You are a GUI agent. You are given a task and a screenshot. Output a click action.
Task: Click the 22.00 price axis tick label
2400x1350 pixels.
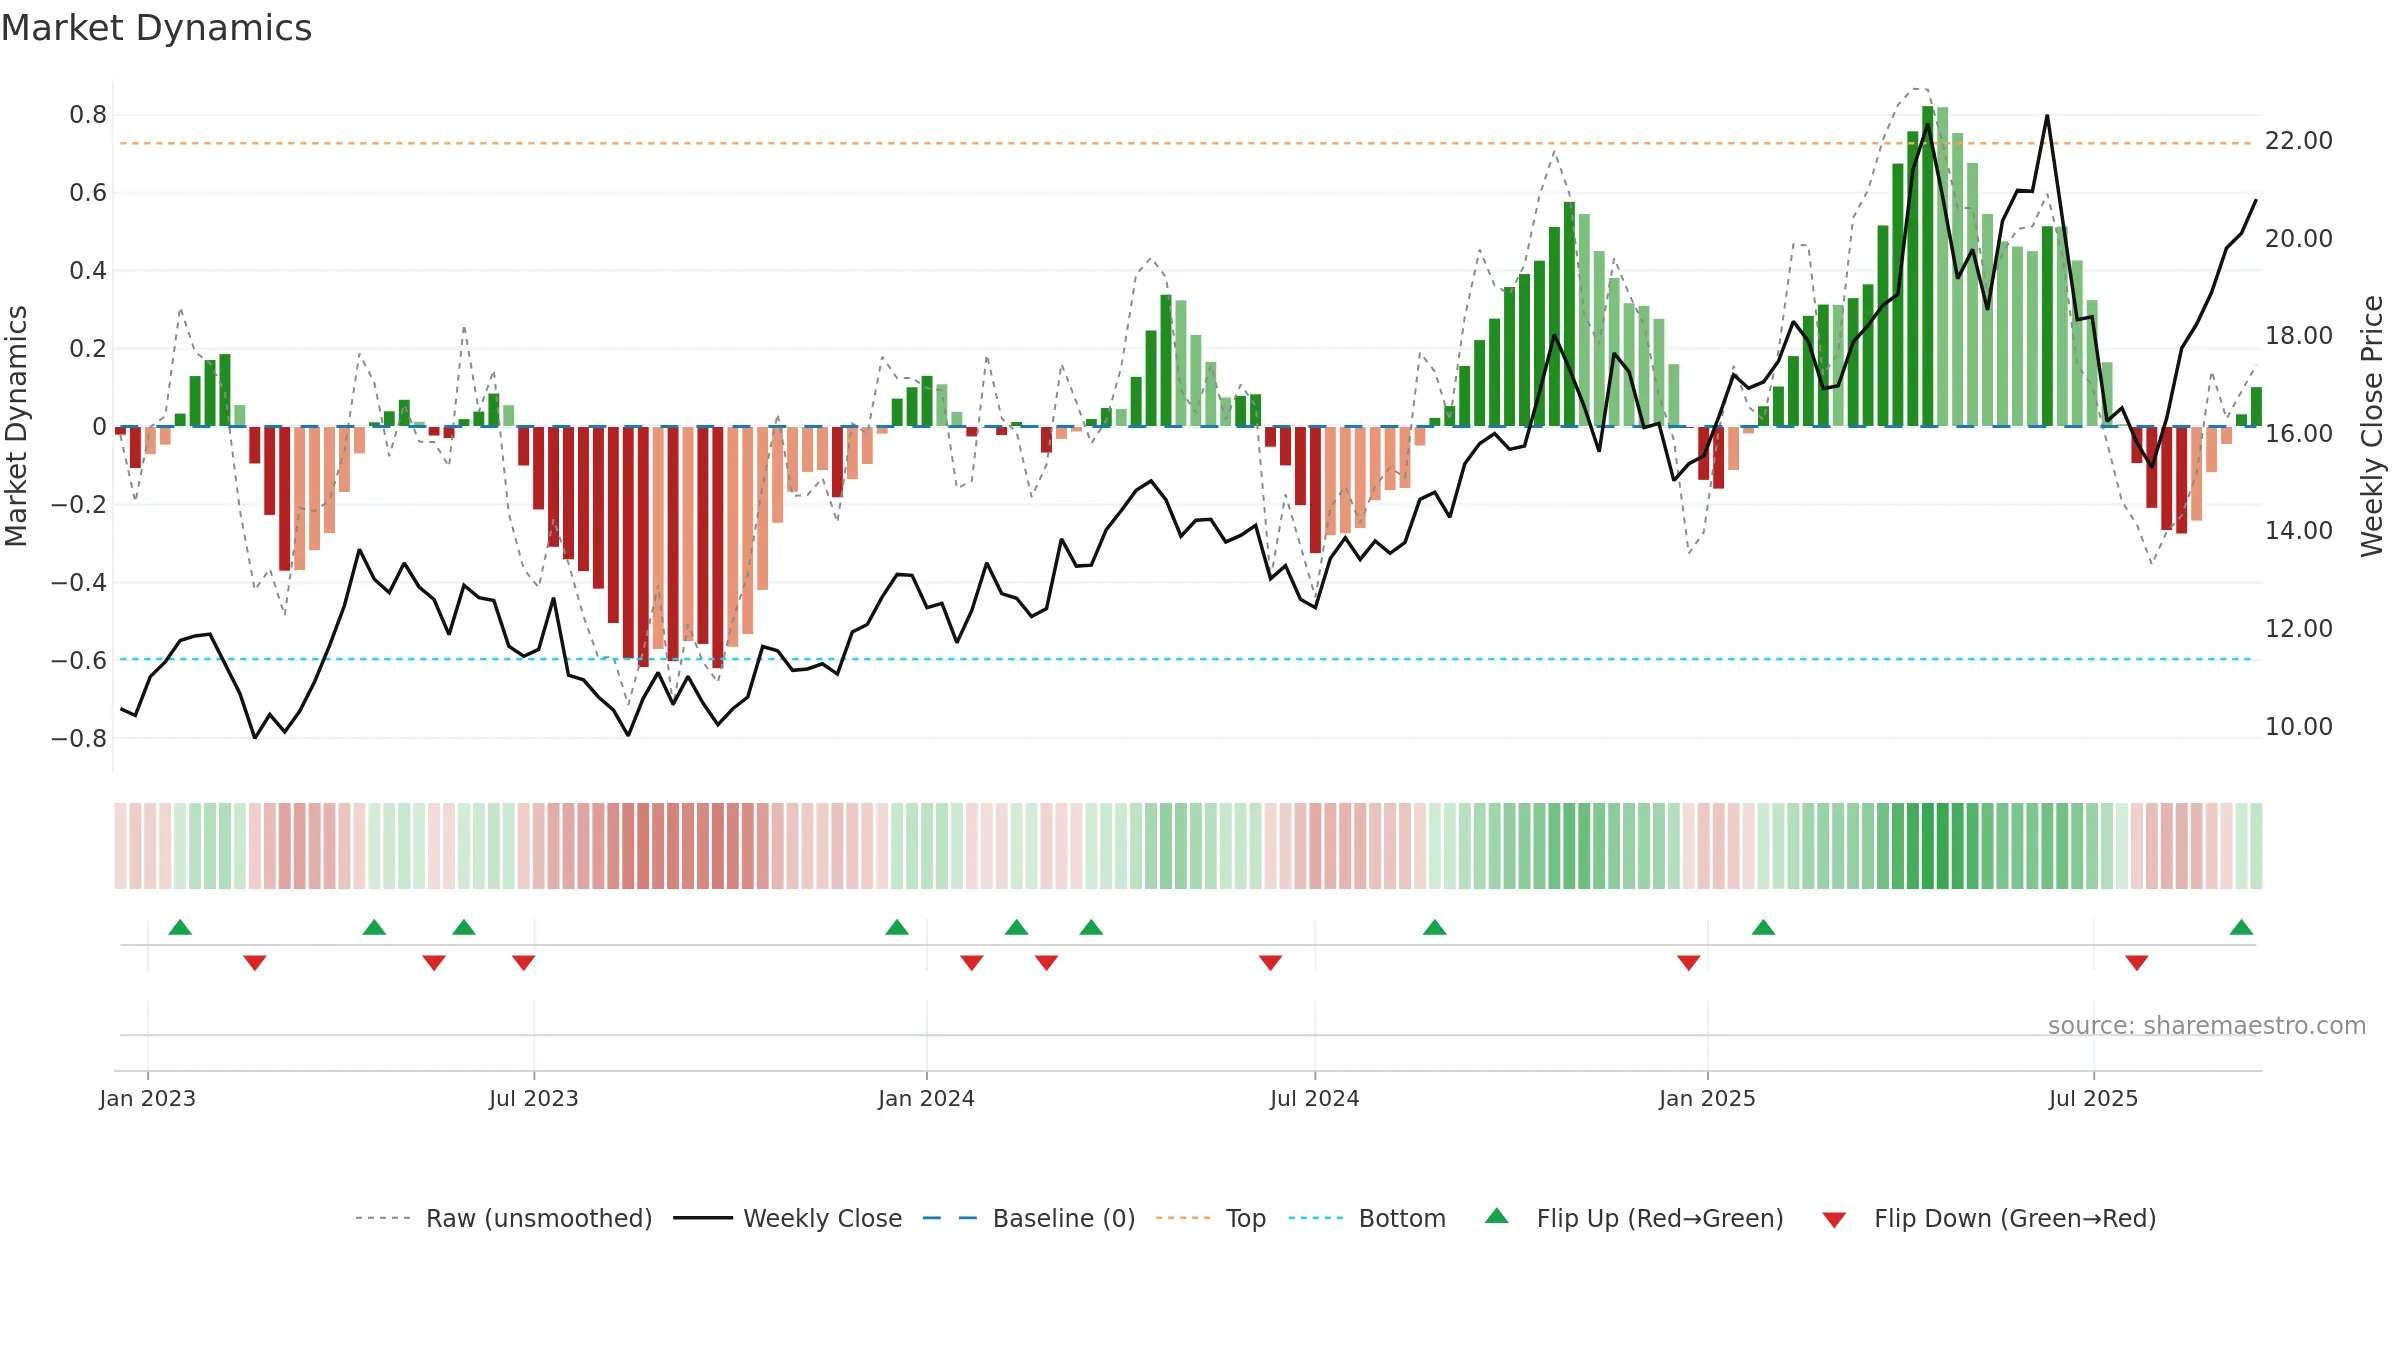click(x=2299, y=141)
